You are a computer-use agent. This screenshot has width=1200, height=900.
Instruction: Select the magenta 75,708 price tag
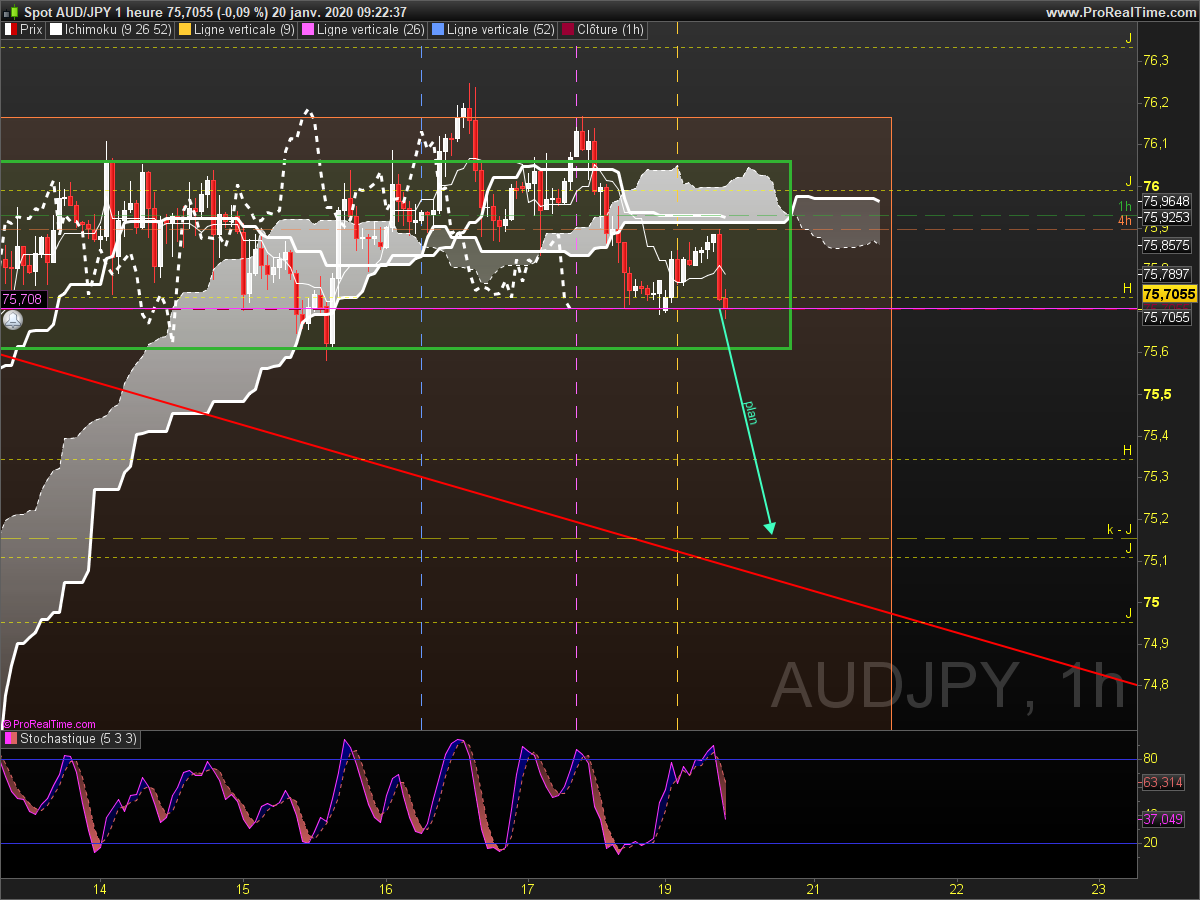(22, 299)
